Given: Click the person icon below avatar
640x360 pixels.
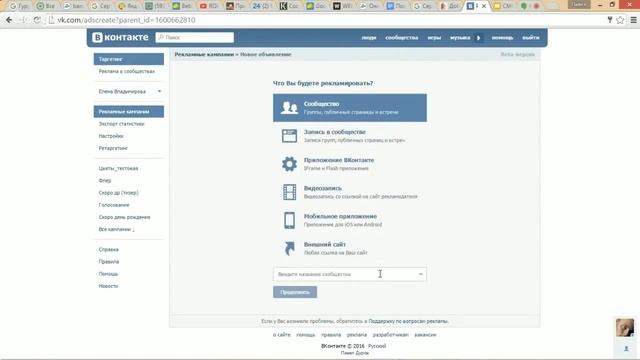Looking at the screenshot, I should point(626,349).
